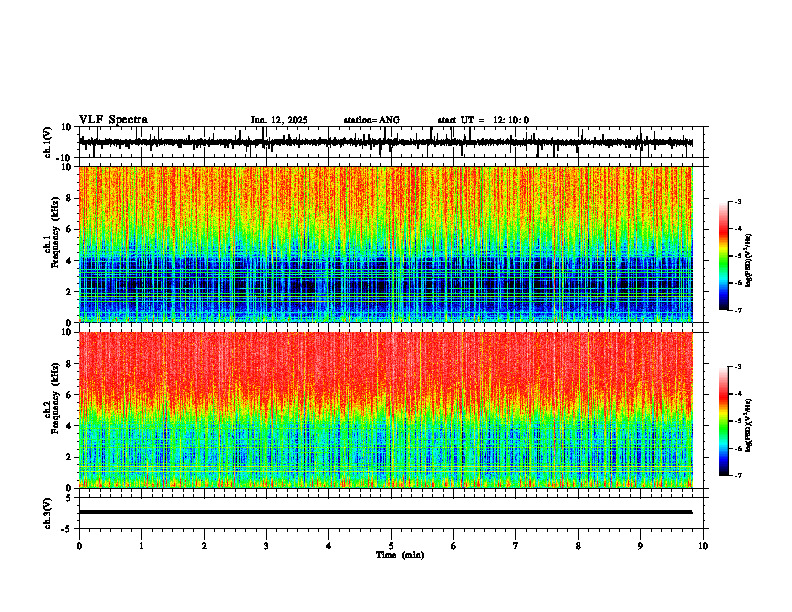Click the 8 kHz tick on ch.2 frequency axis
The height and width of the screenshot is (612, 792).
(69, 364)
